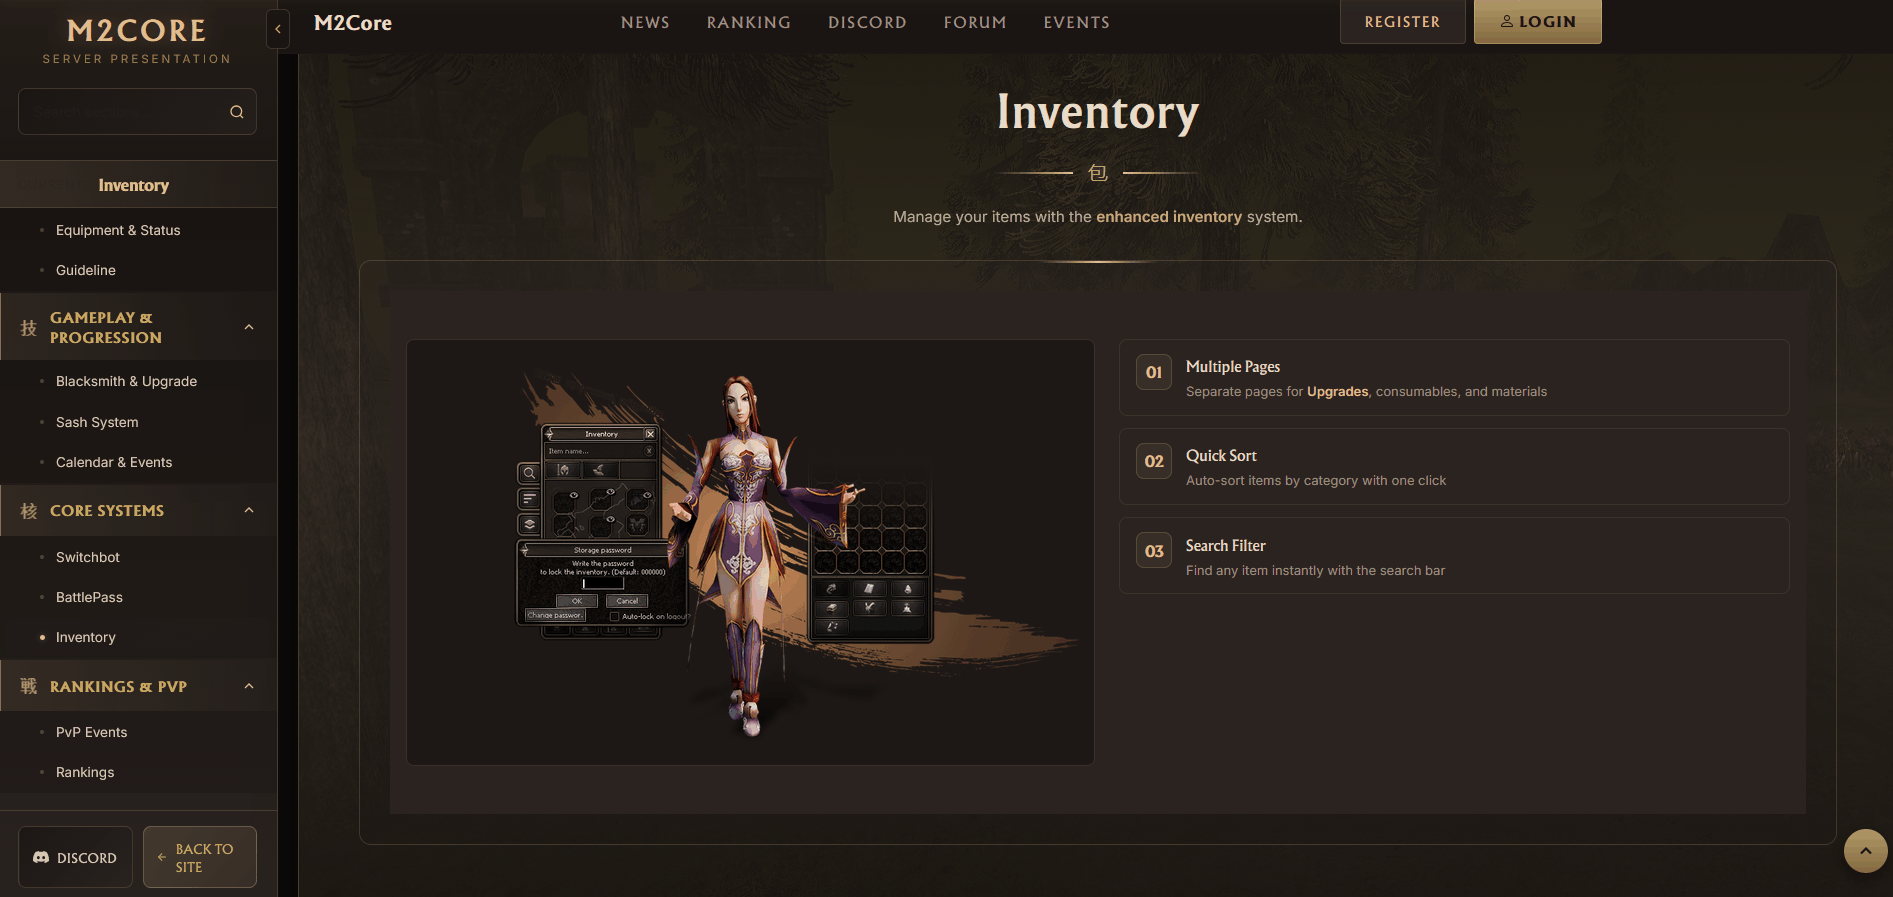1893x897 pixels.
Task: Collapse the Gameplay & Progression section chevron
Action: [249, 327]
